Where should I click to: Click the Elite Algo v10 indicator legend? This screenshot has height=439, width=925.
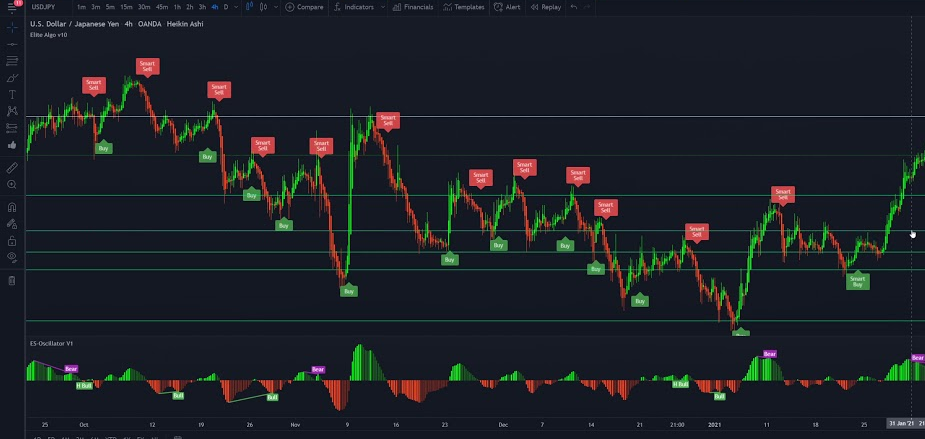(48, 35)
